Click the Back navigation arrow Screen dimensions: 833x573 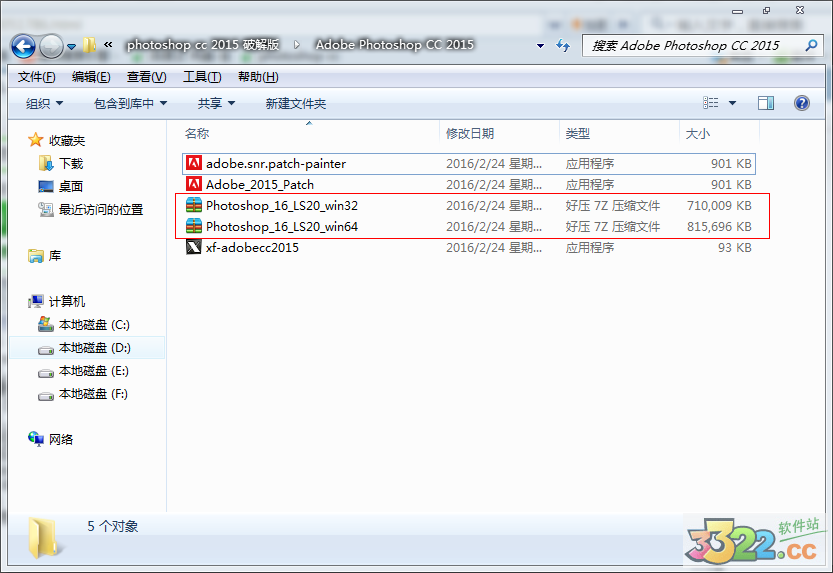[23, 46]
